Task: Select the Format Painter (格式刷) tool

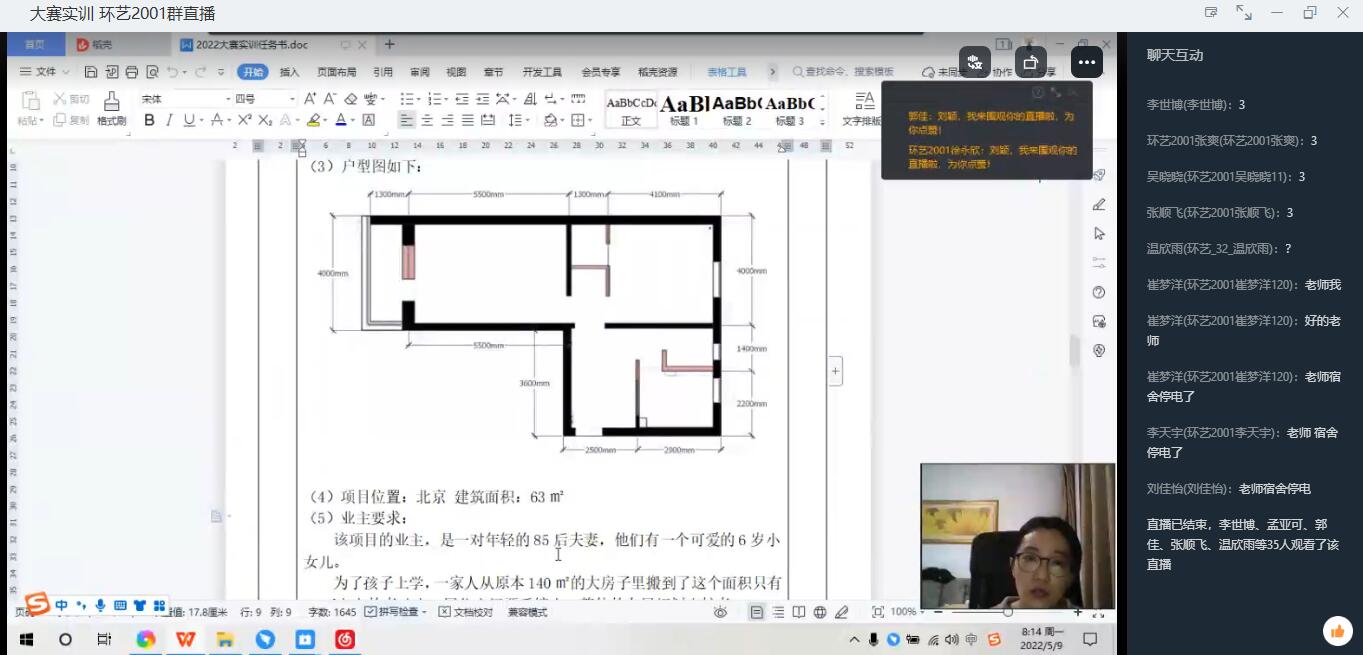Action: click(111, 108)
